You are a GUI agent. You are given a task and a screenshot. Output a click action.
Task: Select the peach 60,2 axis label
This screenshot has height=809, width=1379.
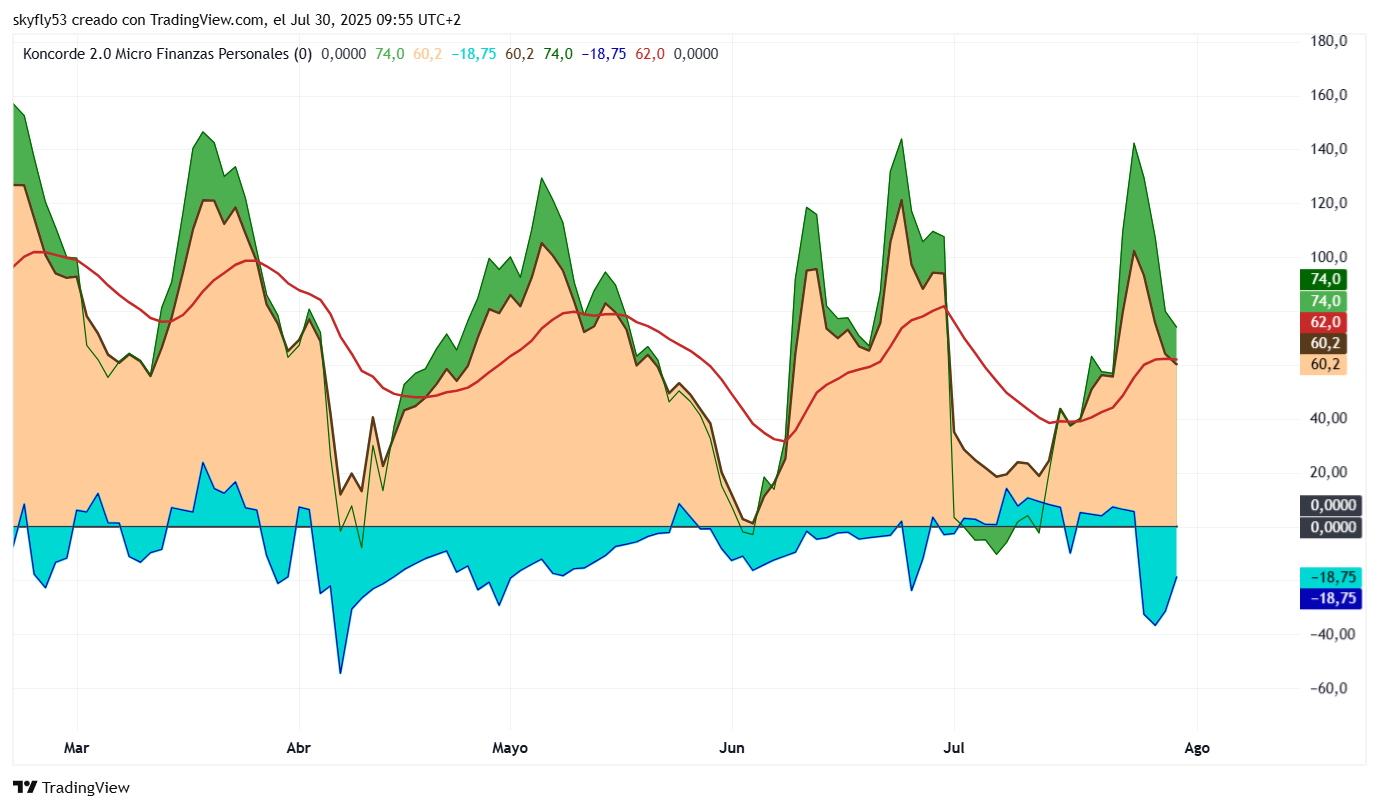click(1323, 364)
